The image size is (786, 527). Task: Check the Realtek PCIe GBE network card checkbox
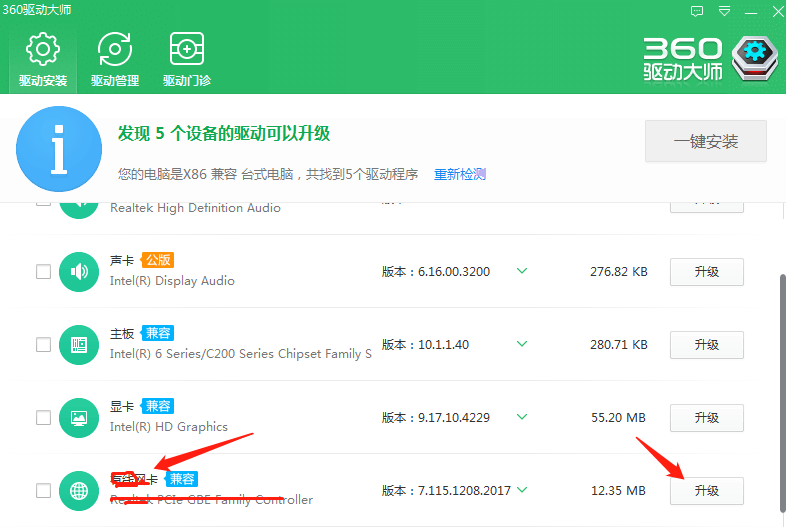pos(44,491)
